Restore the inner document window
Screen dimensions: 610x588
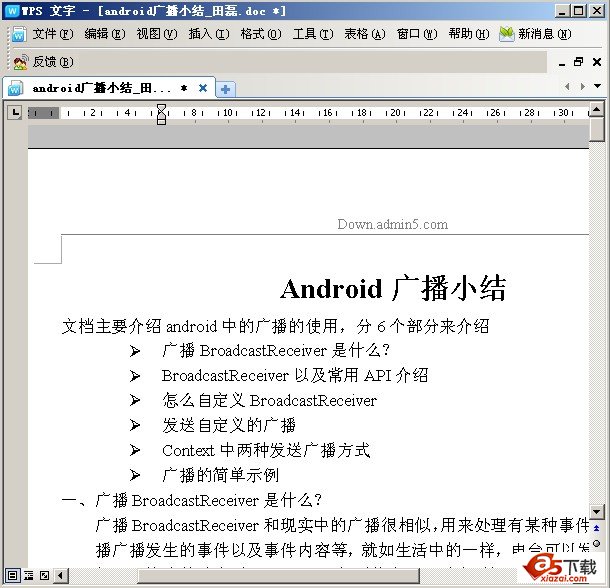(x=578, y=62)
